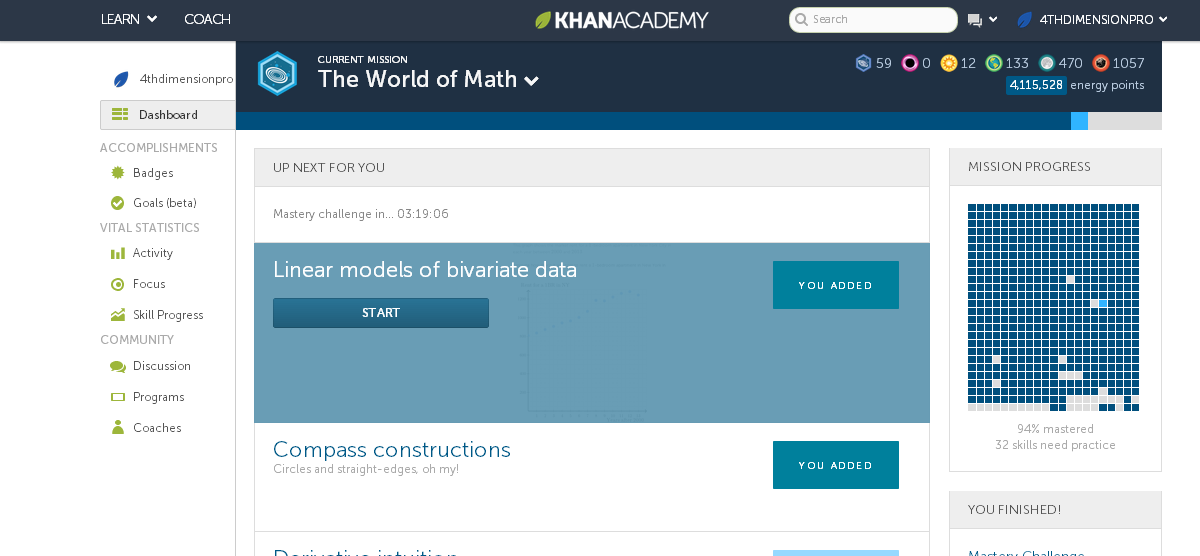Click the Badges gear icon in sidebar
Viewport: 1200px width, 556px height.
(x=118, y=173)
